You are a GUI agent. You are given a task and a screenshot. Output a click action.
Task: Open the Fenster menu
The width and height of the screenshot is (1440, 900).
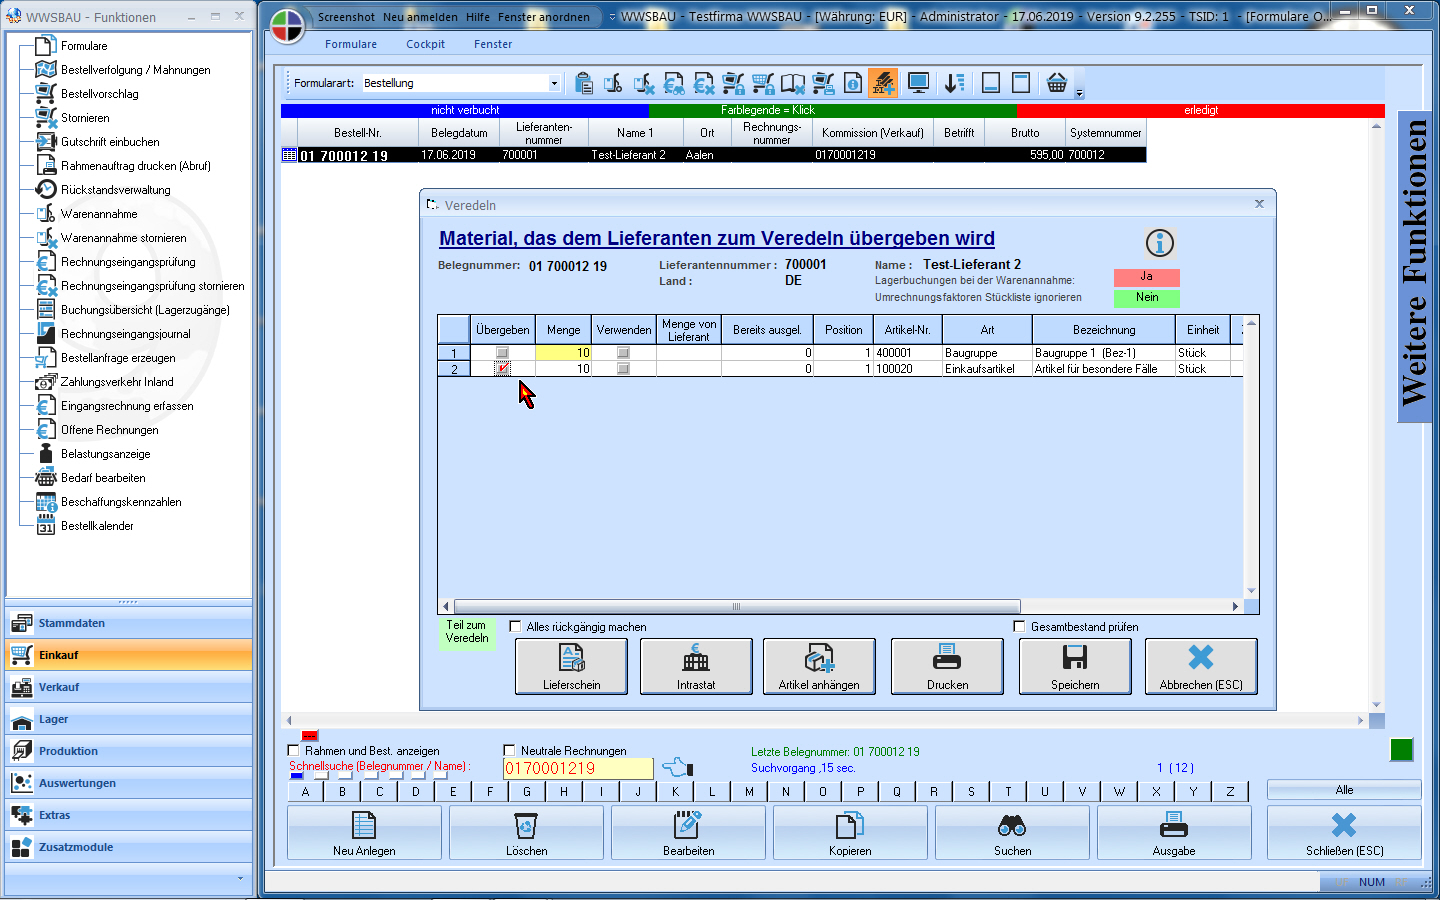tap(493, 44)
